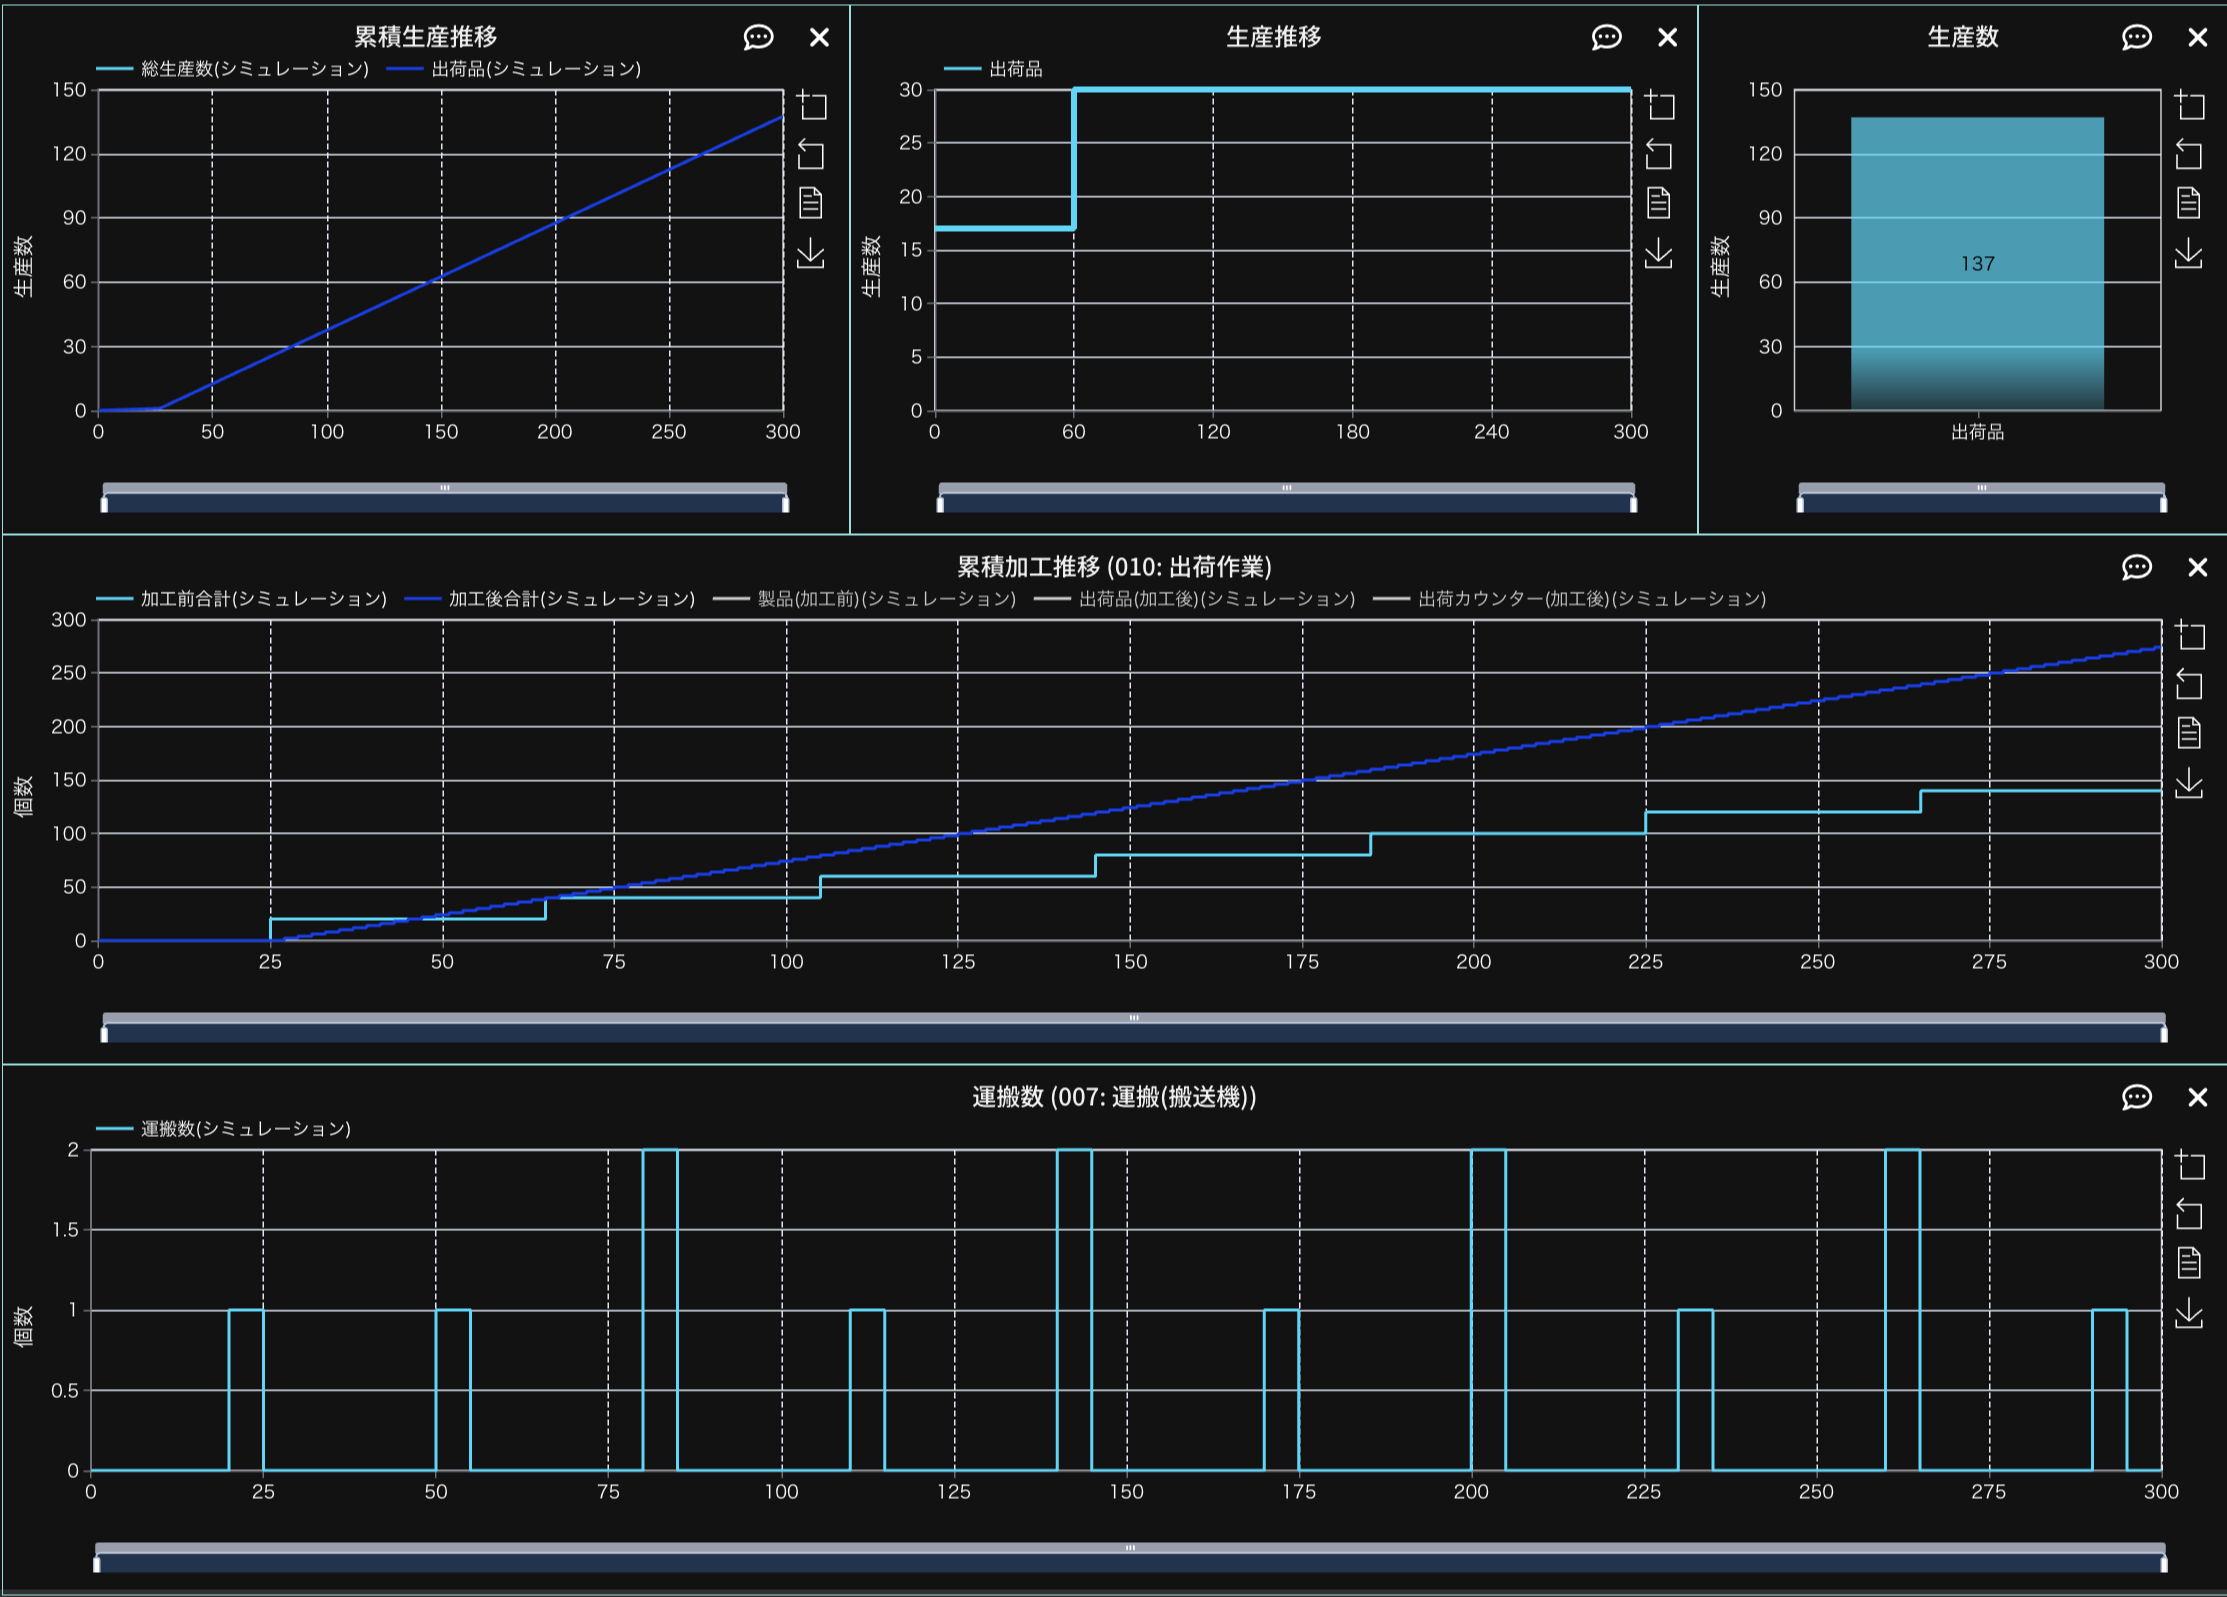
Task: Toggle 出荷品 legend in 生産推移 chart
Action: [x=993, y=69]
